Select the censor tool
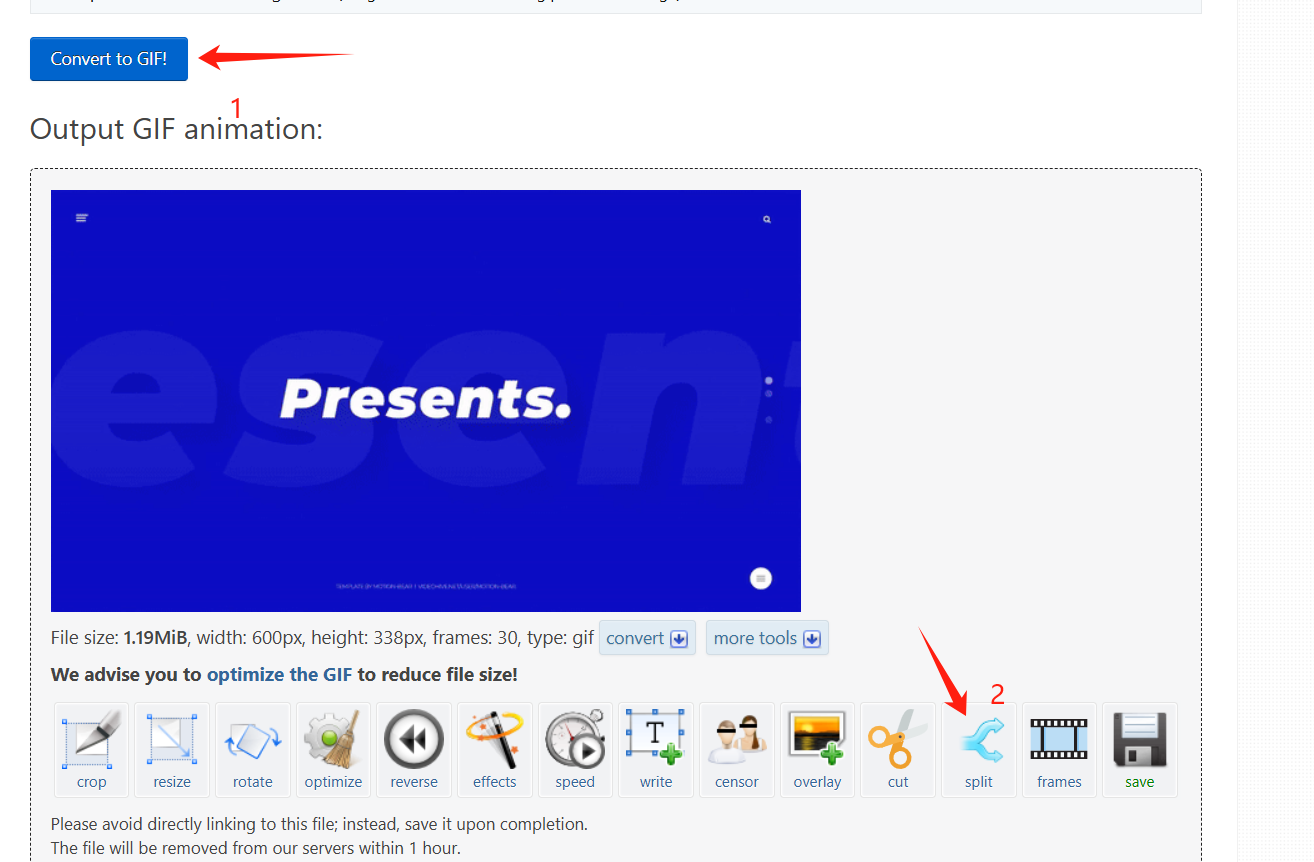This screenshot has height=862, width=1314. coord(736,749)
